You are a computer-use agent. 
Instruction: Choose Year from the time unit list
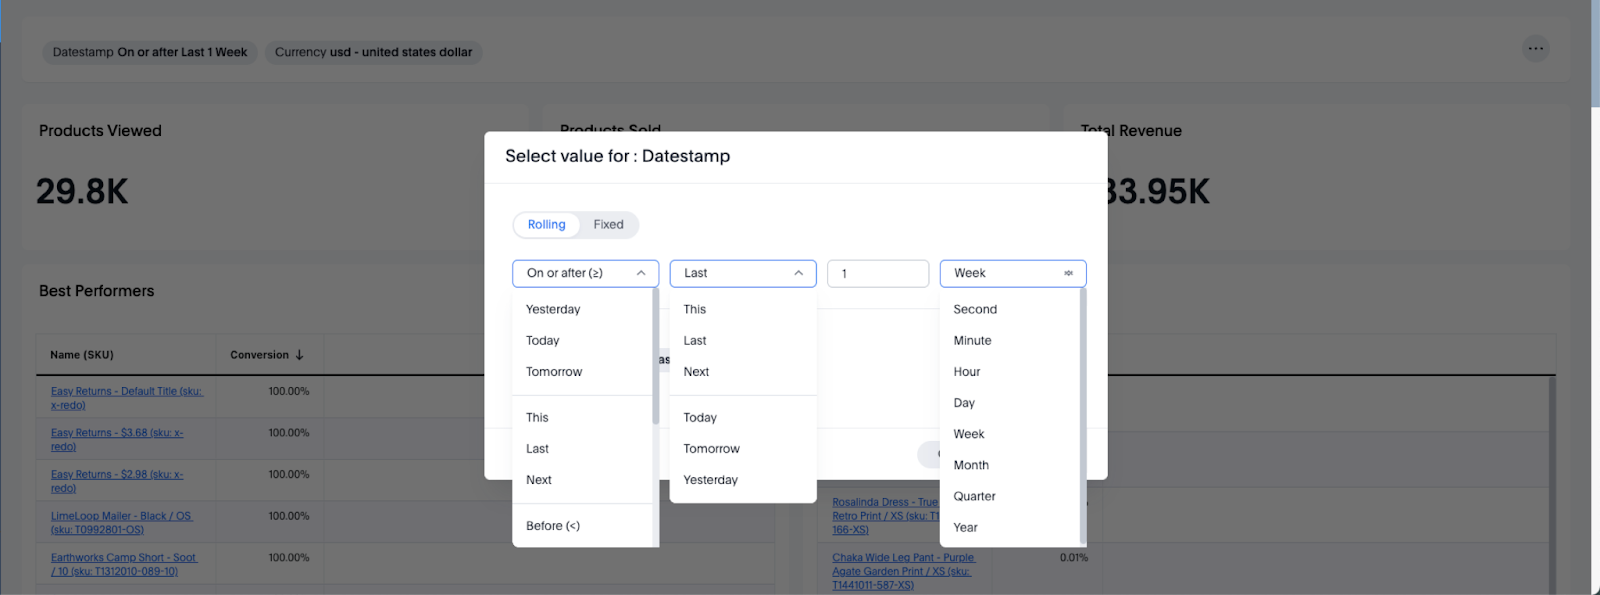[x=965, y=528]
